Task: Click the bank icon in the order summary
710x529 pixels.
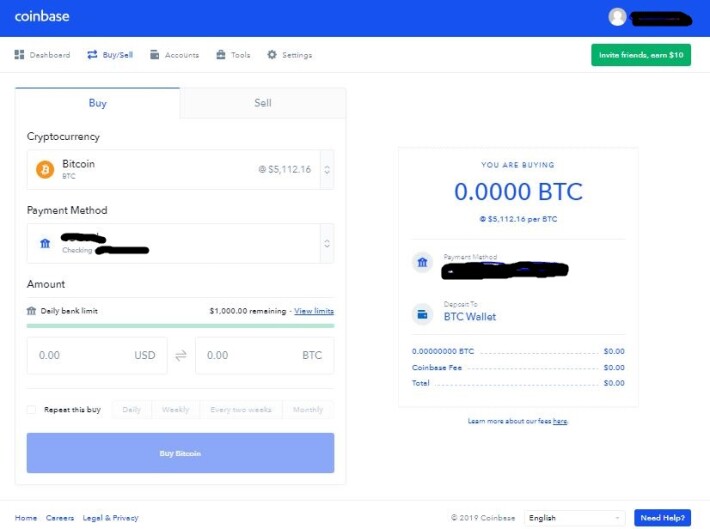Action: [422, 262]
